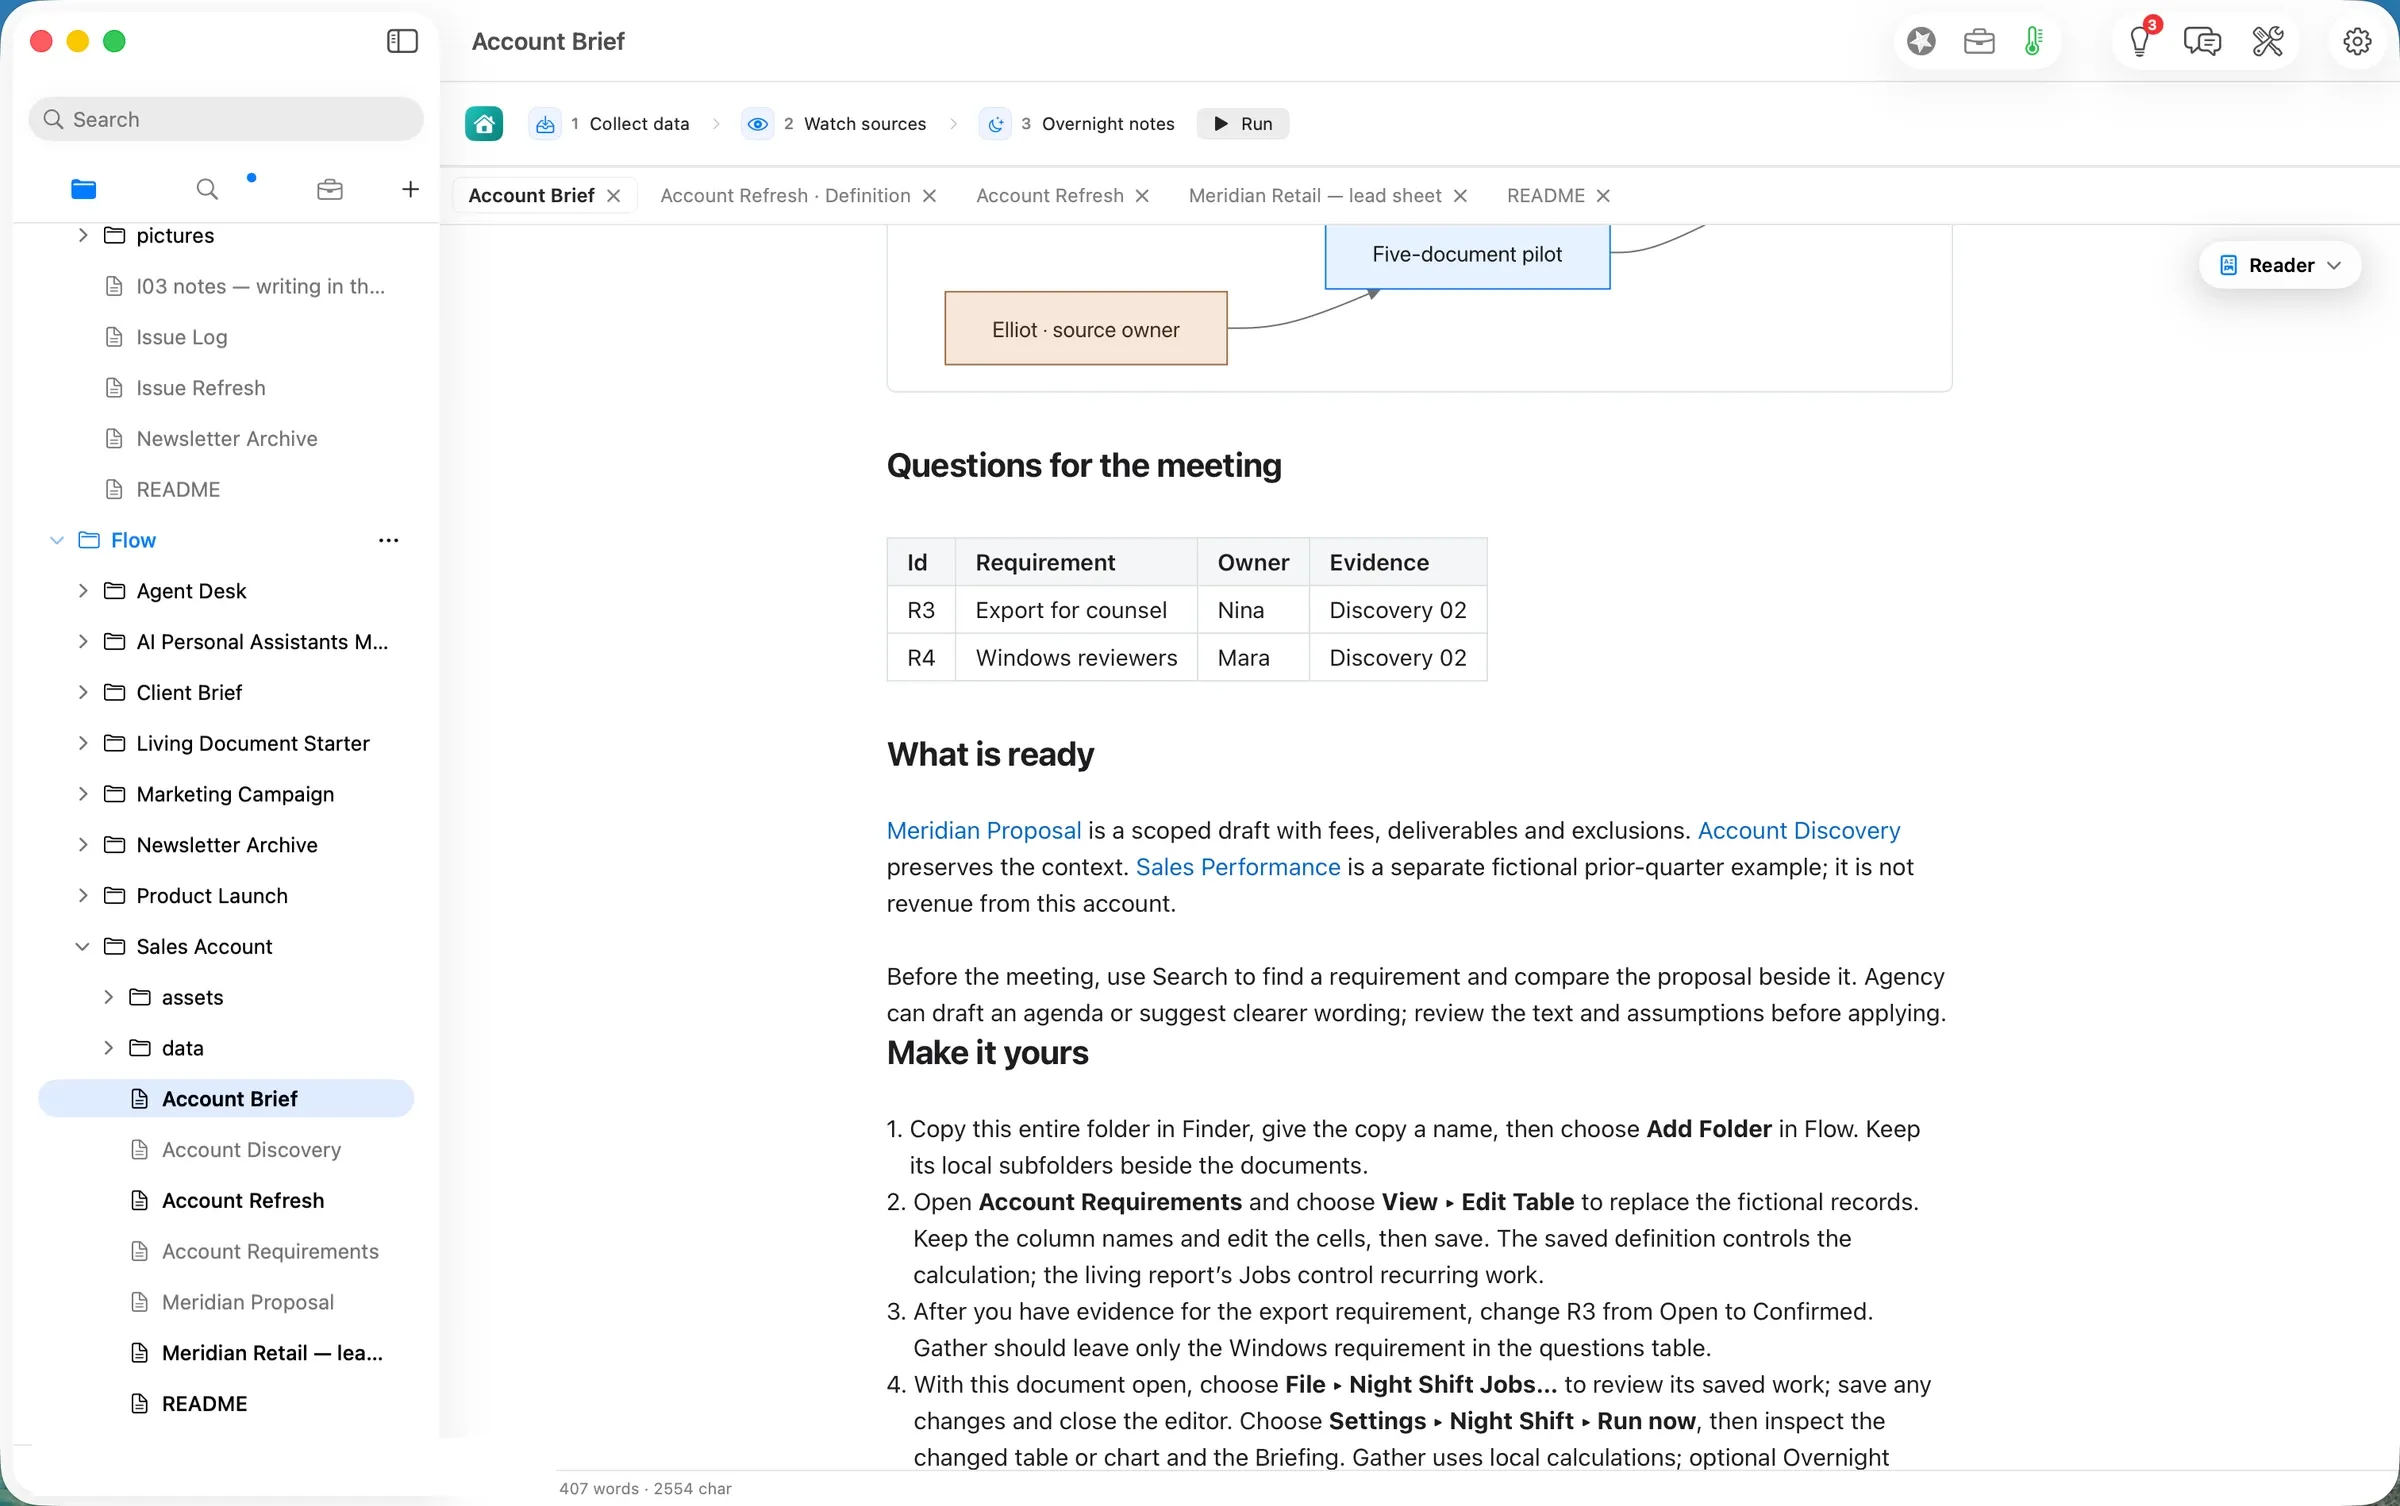This screenshot has width=2400, height=1506.
Task: Switch to Account Refresh · Definition tab
Action: [x=785, y=196]
